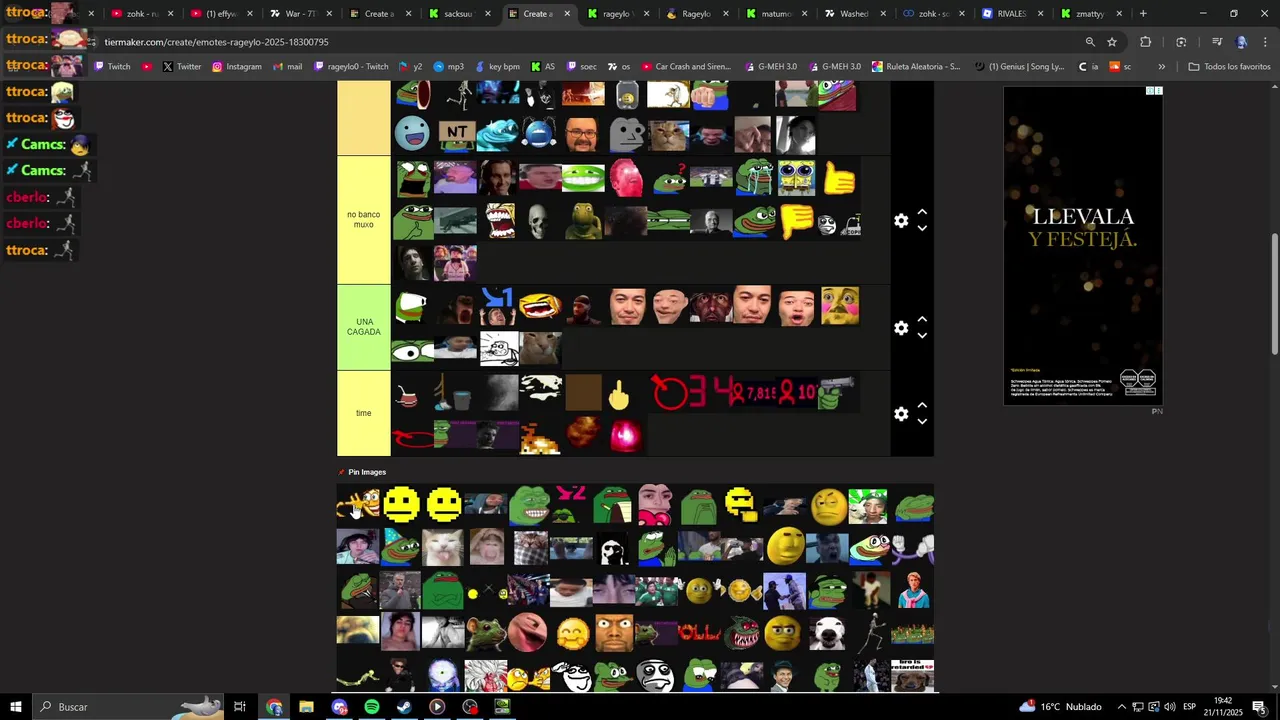Image resolution: width=1280 pixels, height=720 pixels.
Task: Select the 'bro is retarded' dog emote
Action: 913,675
